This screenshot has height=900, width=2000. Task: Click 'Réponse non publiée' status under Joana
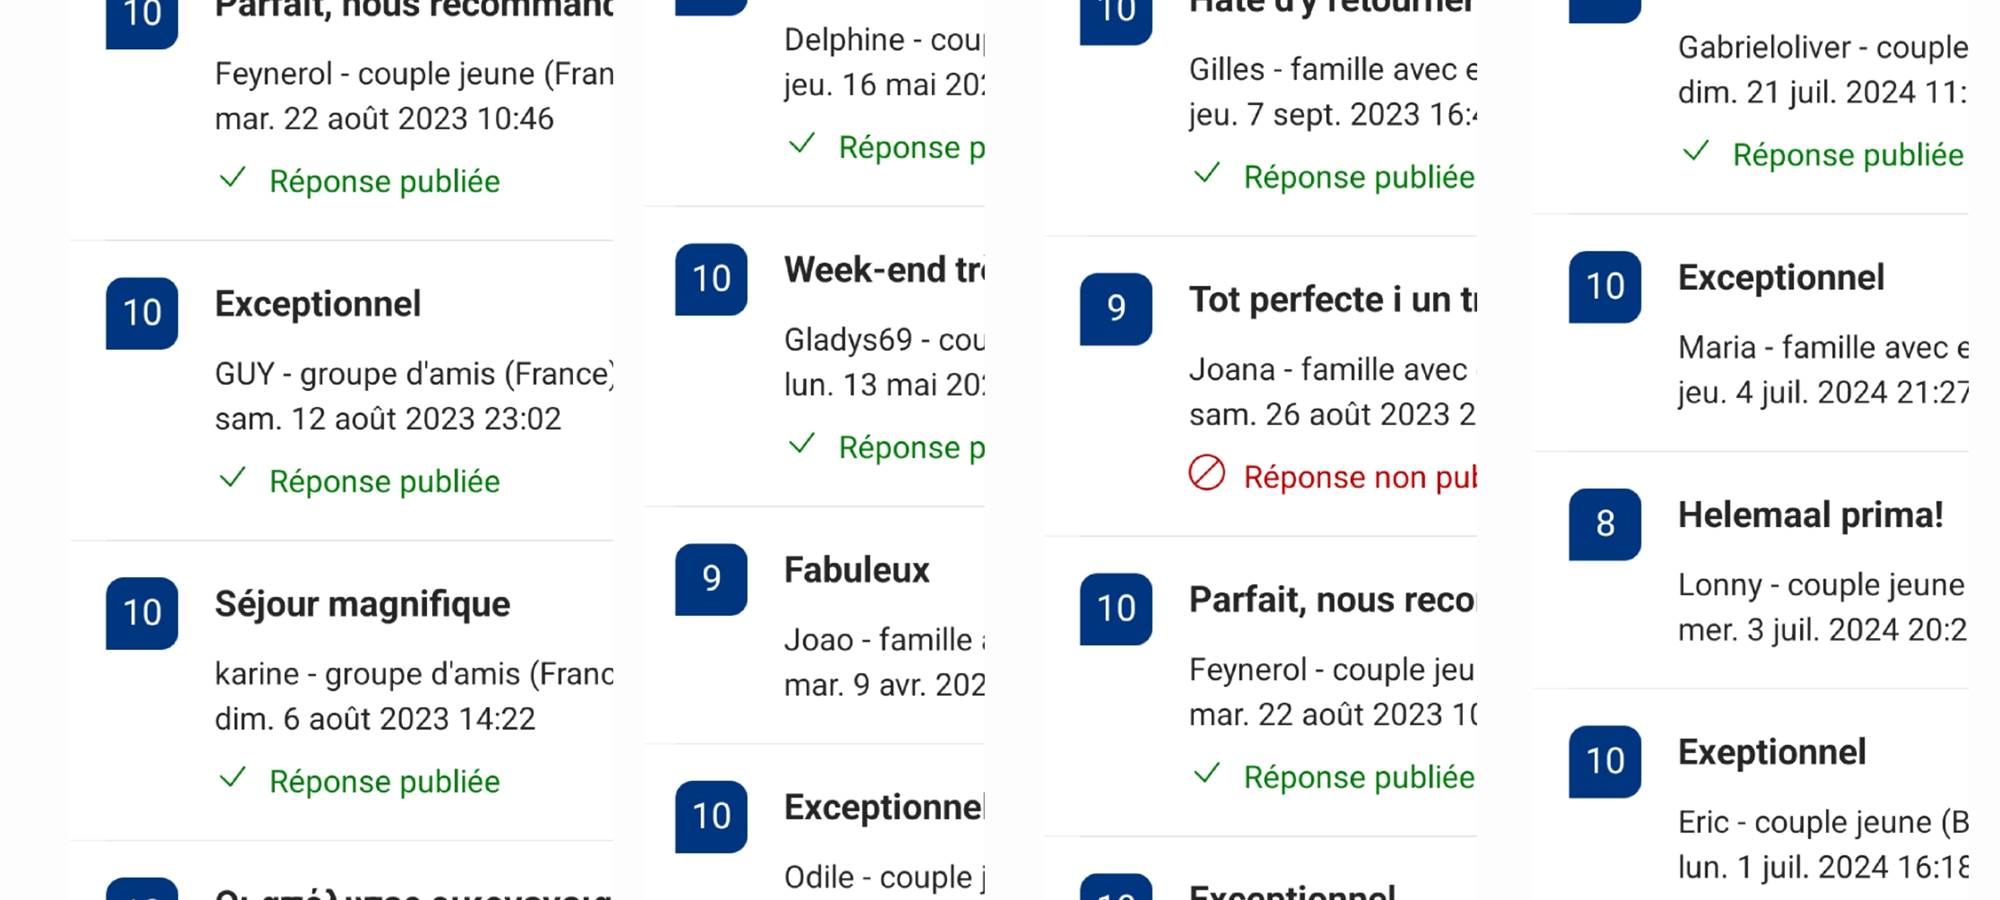[x=1359, y=477]
